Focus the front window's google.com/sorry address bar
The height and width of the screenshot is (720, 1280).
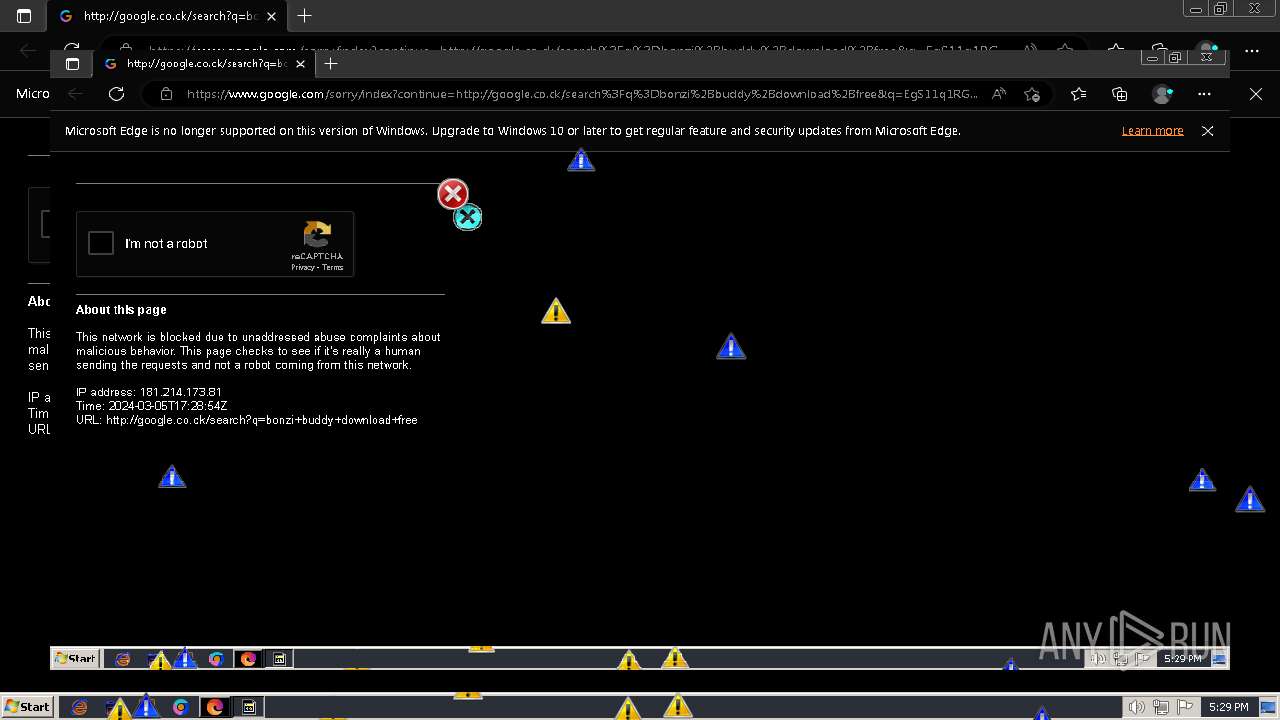pyautogui.click(x=583, y=94)
